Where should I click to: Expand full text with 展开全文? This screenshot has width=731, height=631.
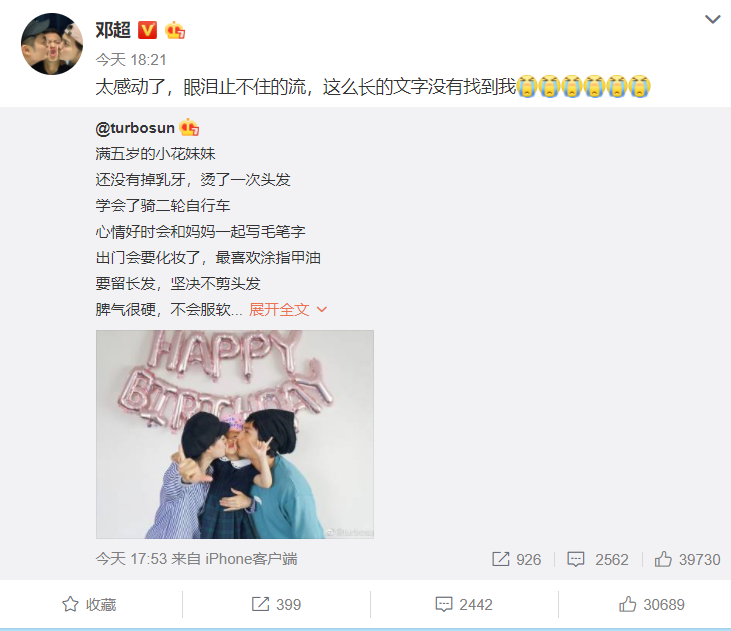coord(288,309)
